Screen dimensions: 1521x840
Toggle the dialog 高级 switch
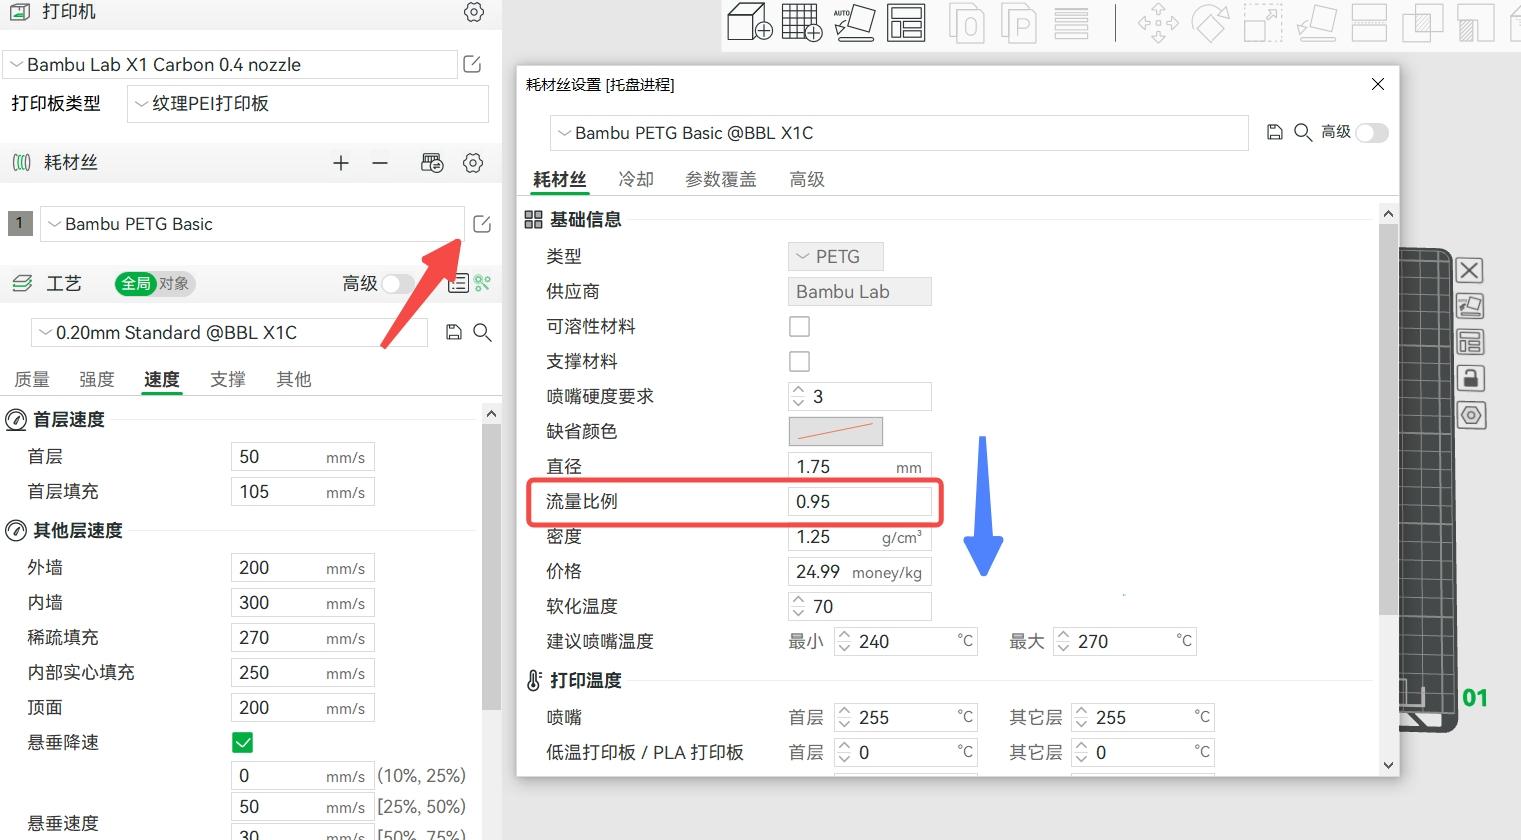click(1372, 132)
